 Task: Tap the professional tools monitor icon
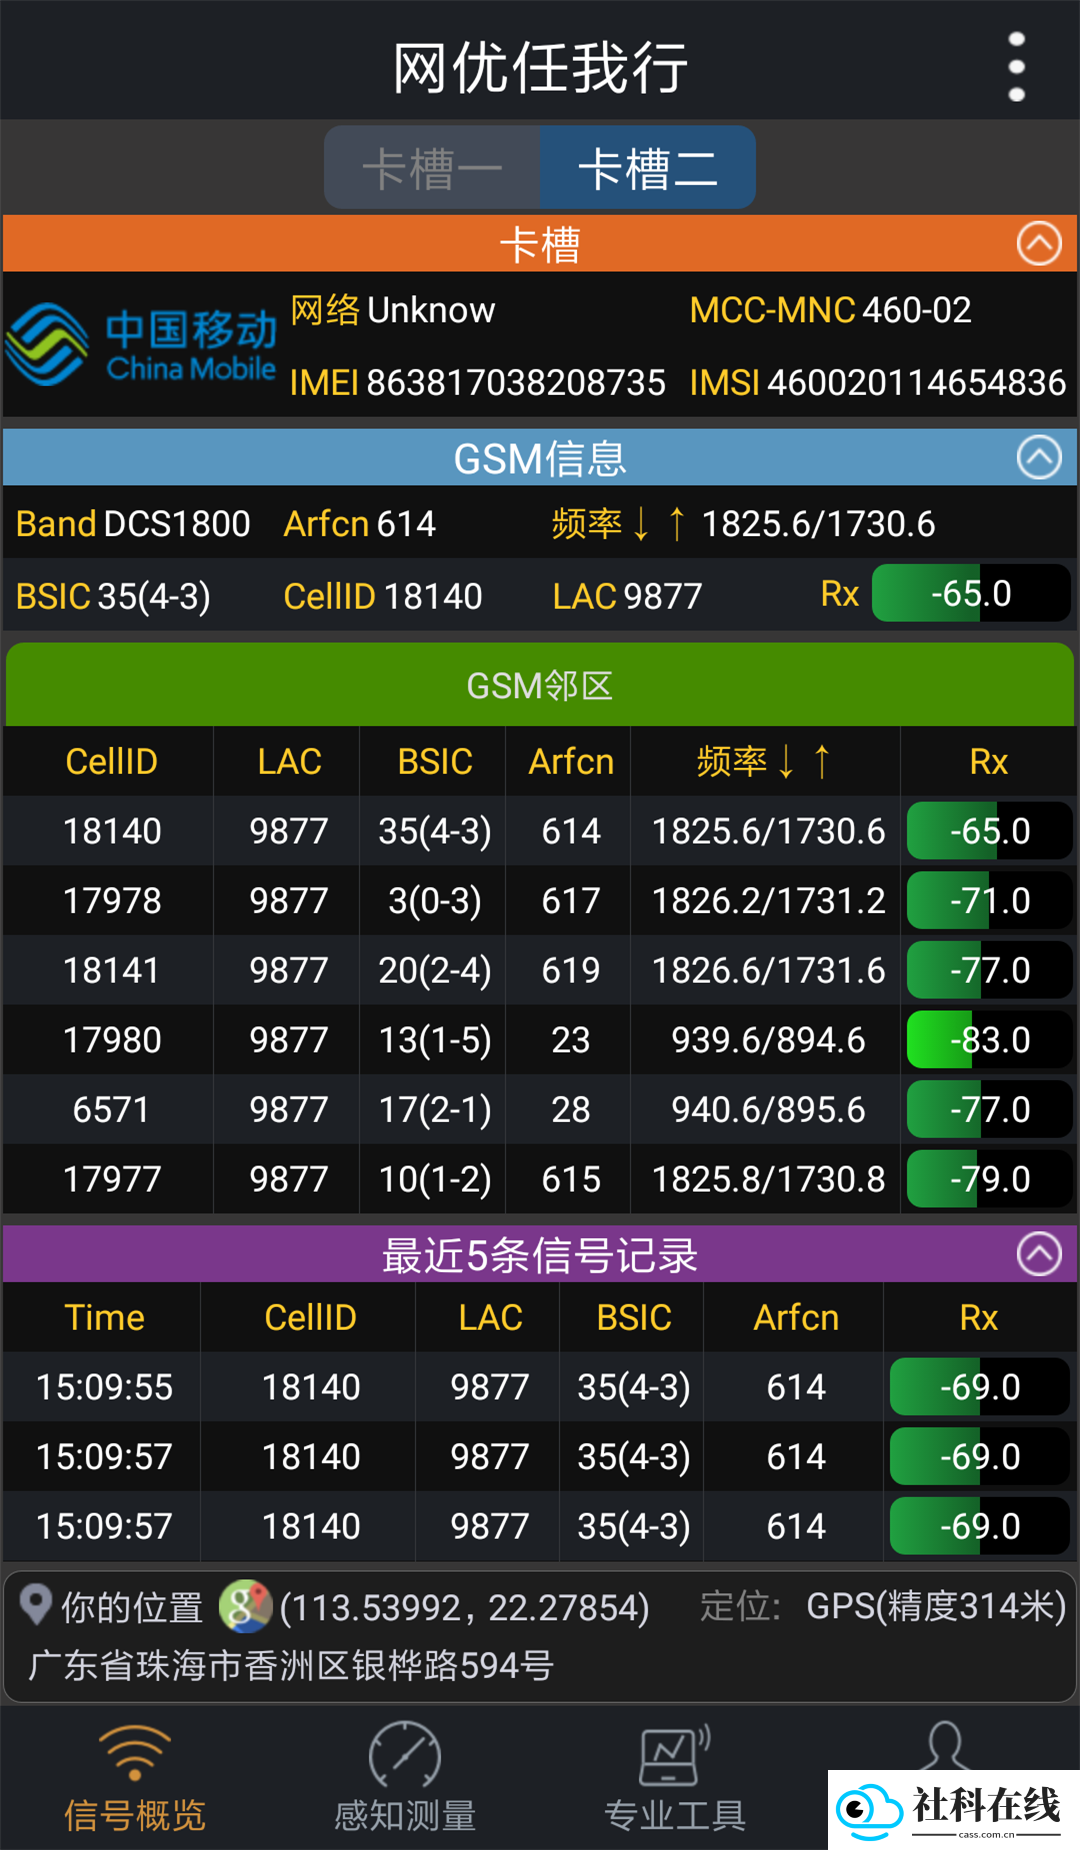pos(675,1755)
